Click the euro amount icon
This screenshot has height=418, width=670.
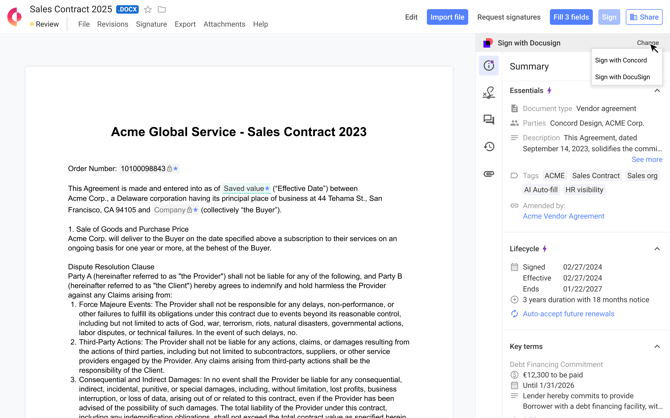tap(514, 375)
